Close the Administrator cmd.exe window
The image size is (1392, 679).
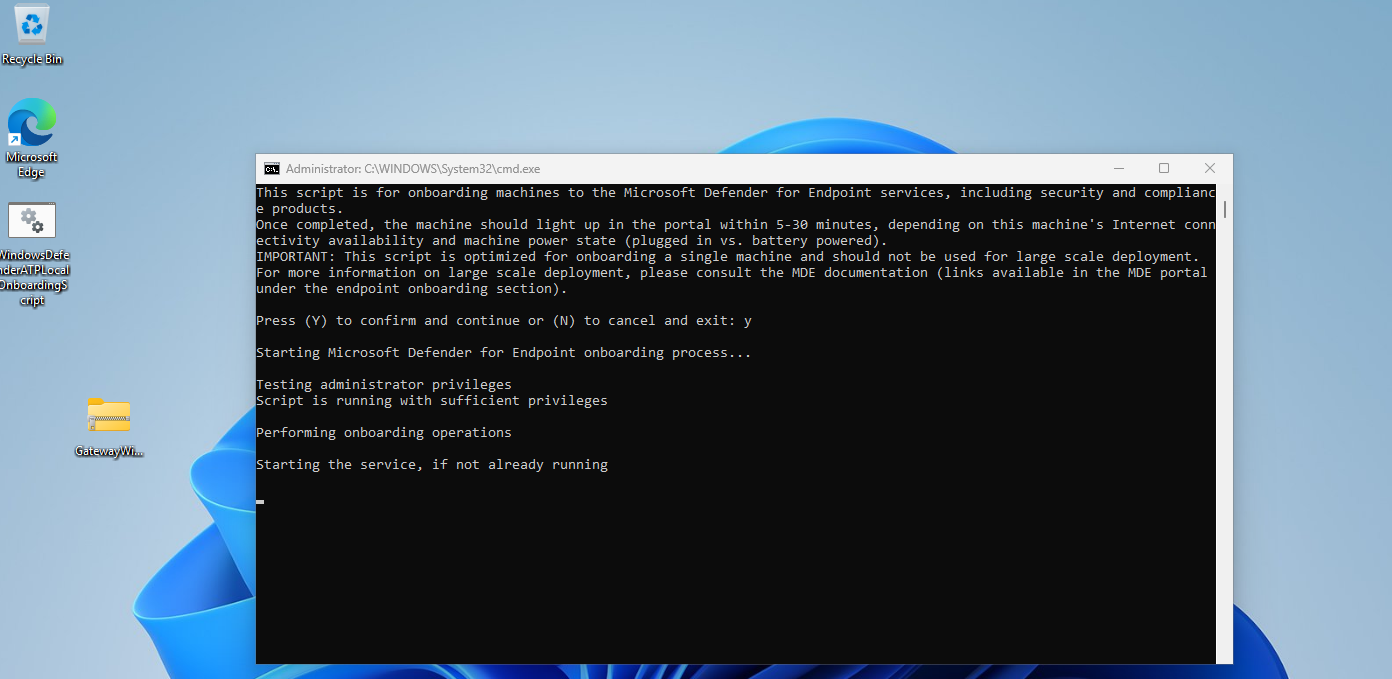coord(1209,169)
